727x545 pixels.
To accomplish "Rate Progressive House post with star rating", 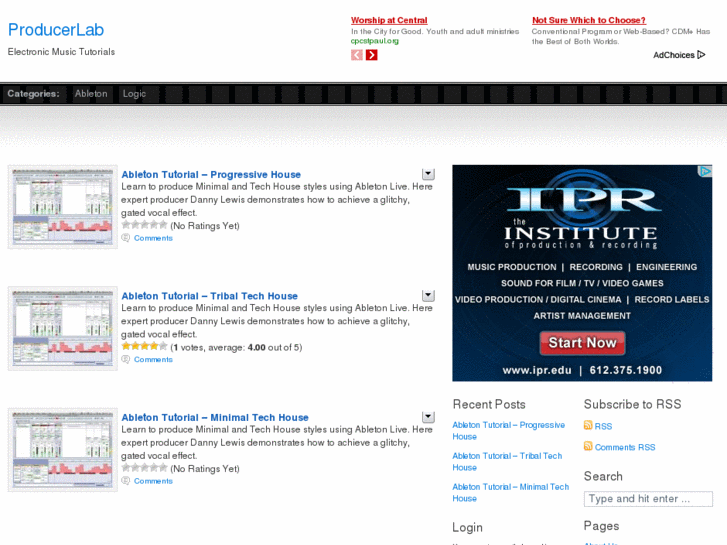I will (x=144, y=225).
